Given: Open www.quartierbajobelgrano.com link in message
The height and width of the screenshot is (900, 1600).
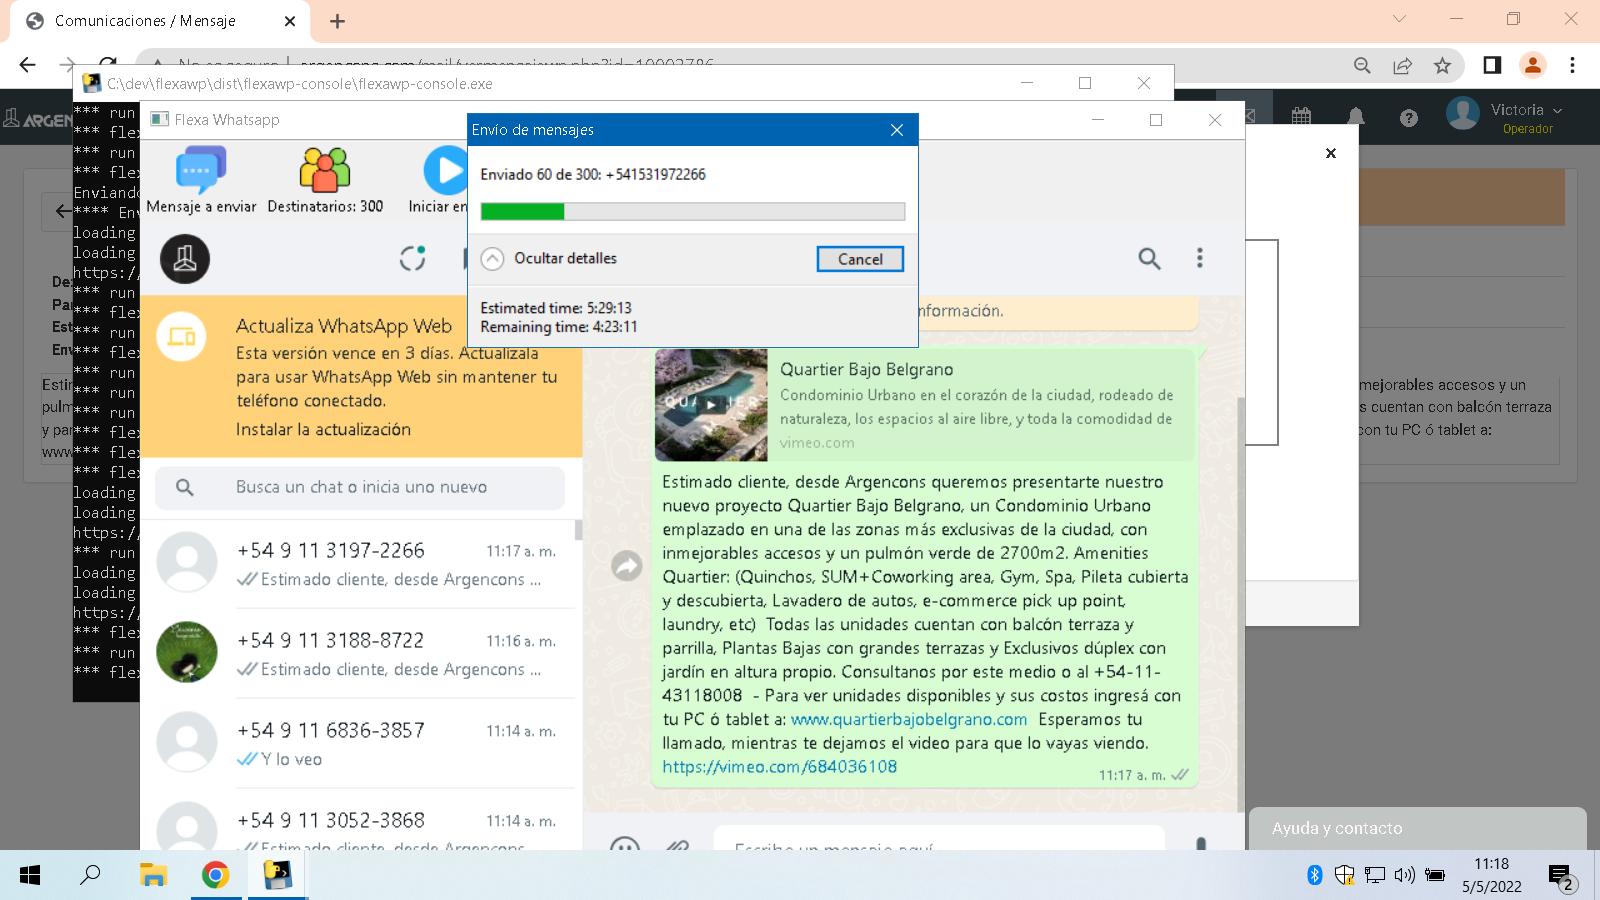Looking at the screenshot, I should click(x=909, y=719).
